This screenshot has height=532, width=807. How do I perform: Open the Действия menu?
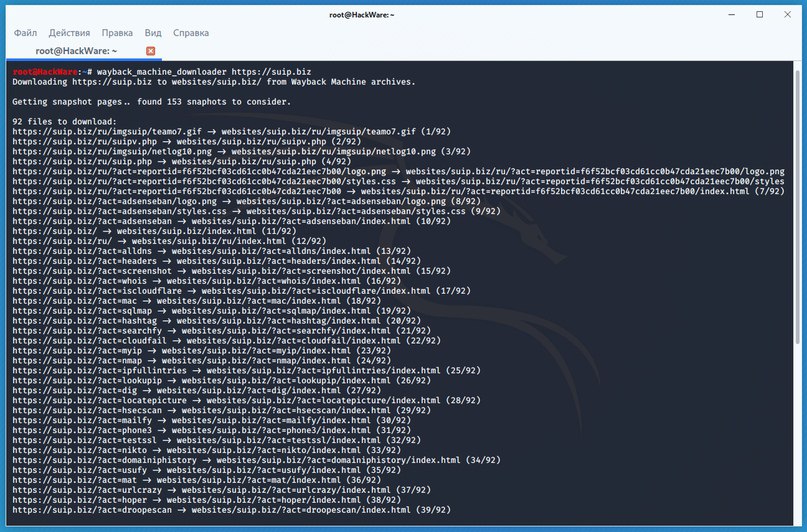(69, 33)
